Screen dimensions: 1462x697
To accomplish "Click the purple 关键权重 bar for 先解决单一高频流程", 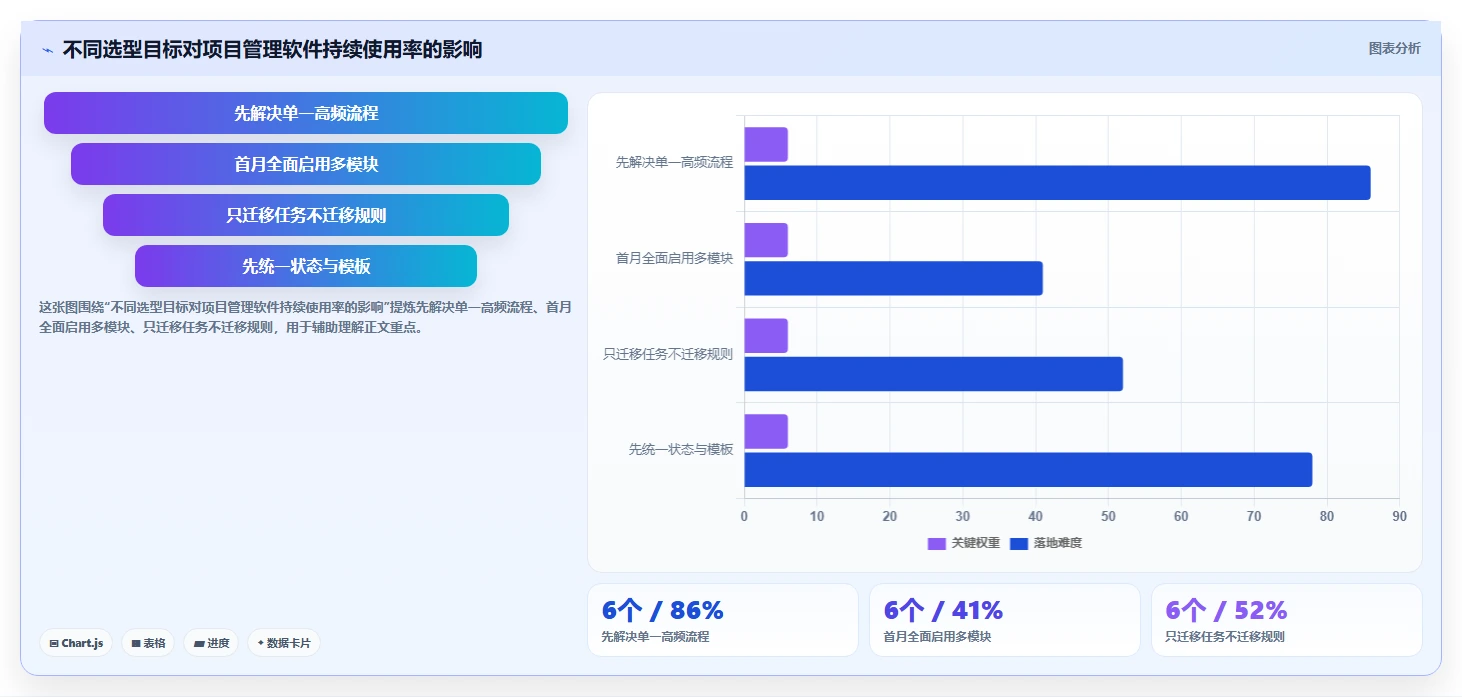I will click(x=766, y=144).
